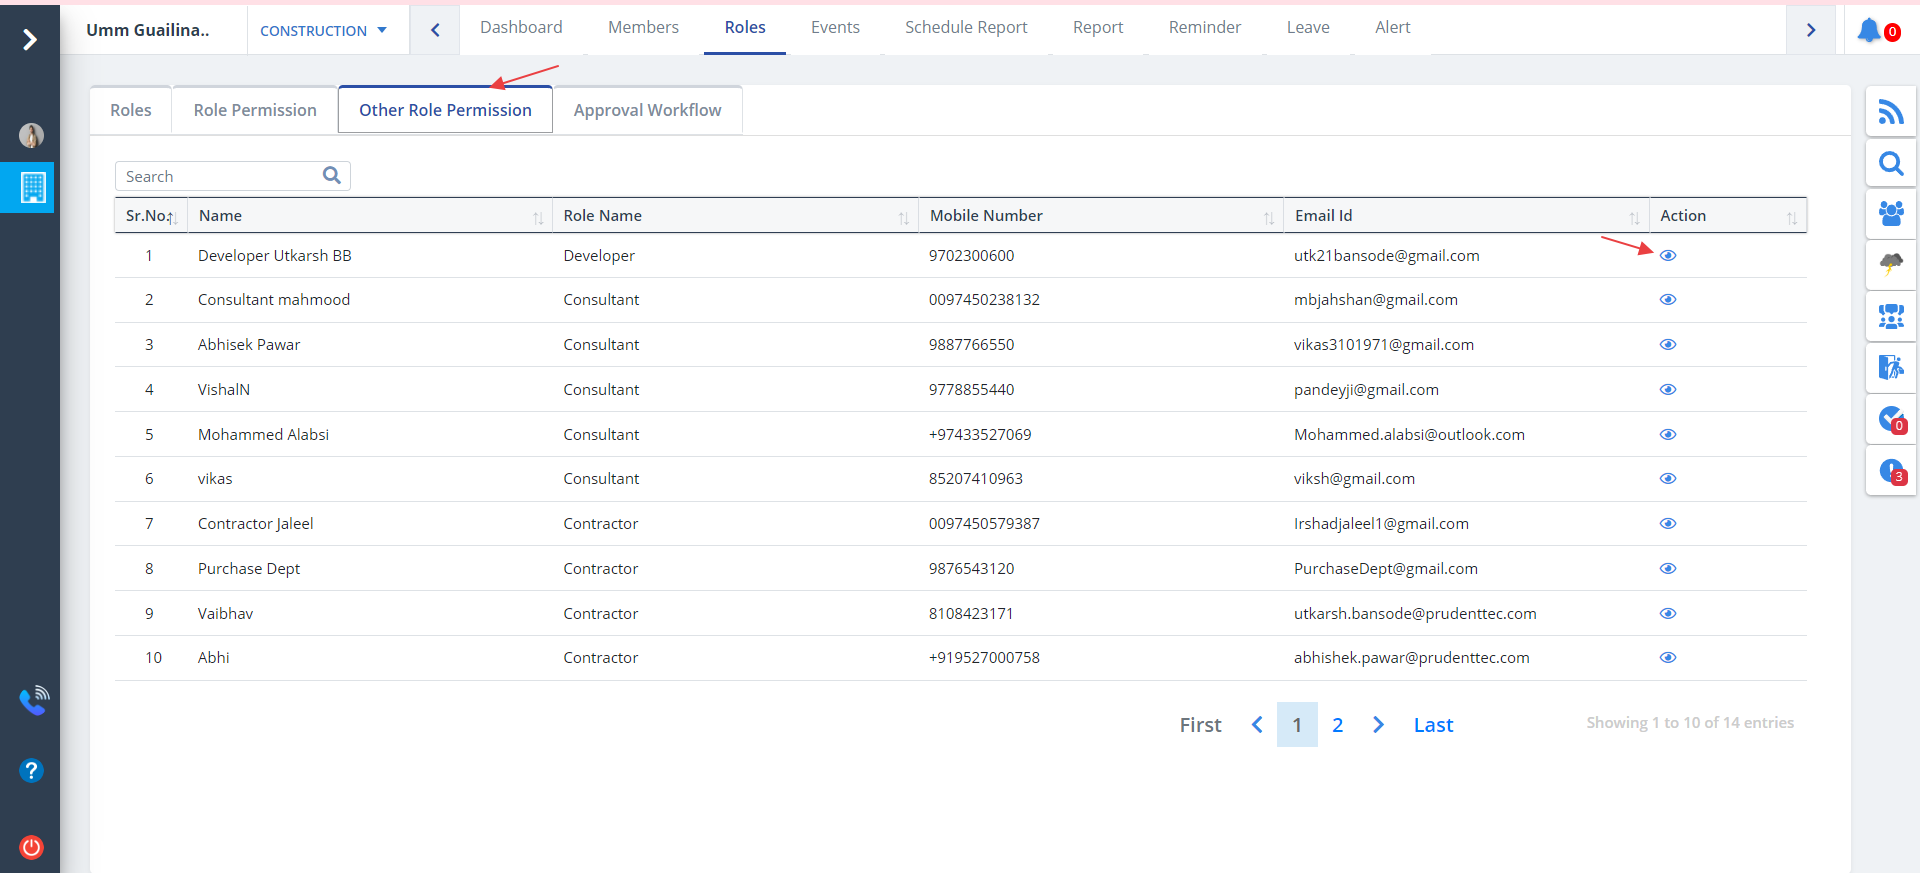
Task: Switch to the Approval Workflow tab
Action: pos(647,110)
